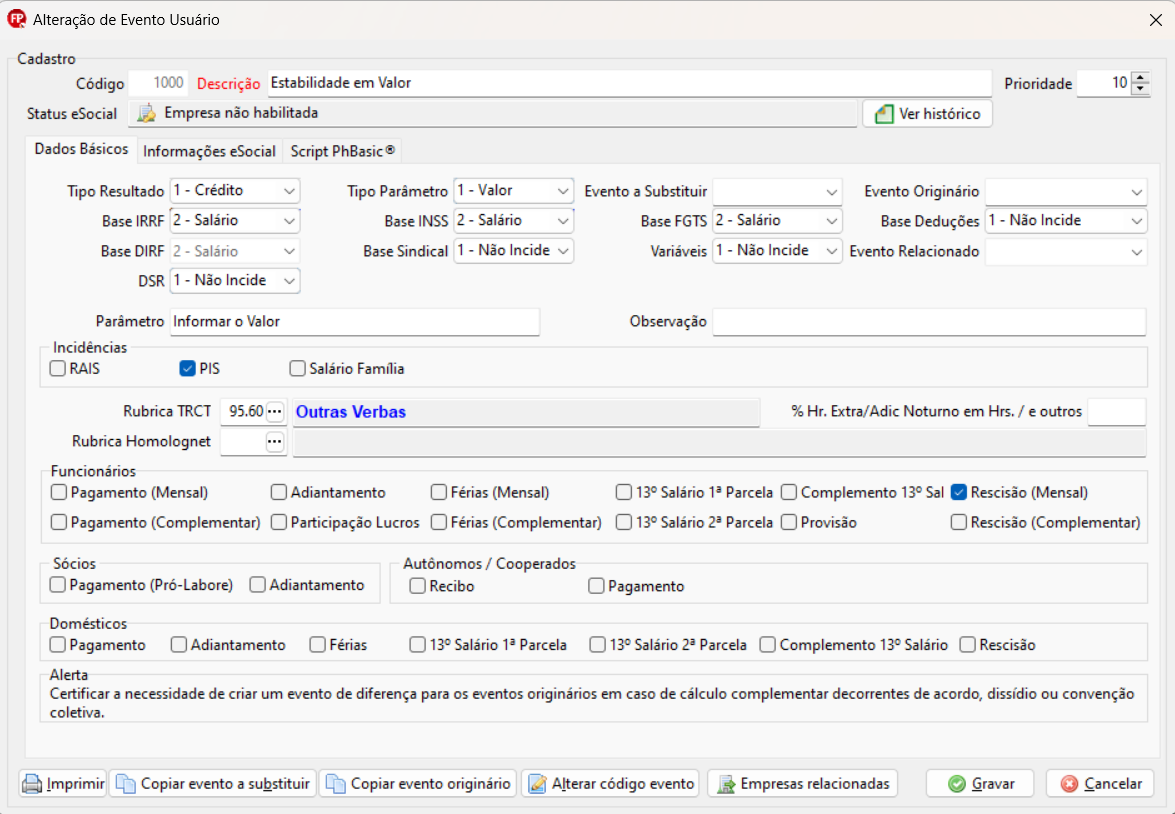Close the Alteração de Evento window
This screenshot has width=1175, height=814.
(x=1156, y=20)
